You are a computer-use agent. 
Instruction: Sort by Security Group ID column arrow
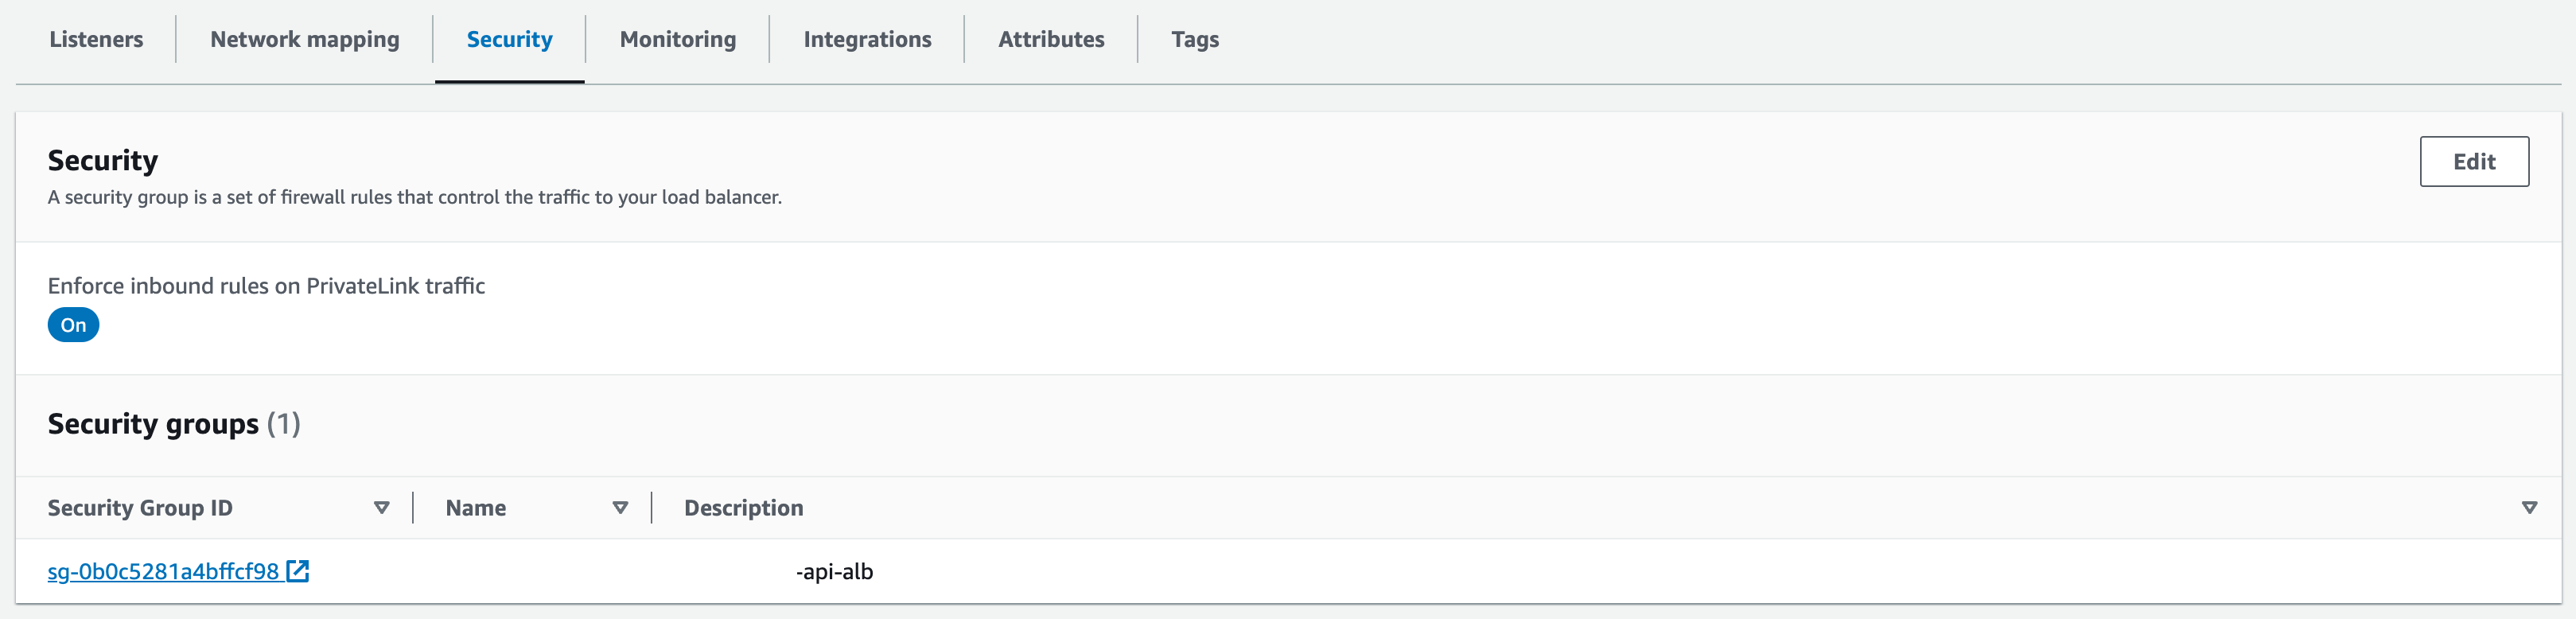381,508
